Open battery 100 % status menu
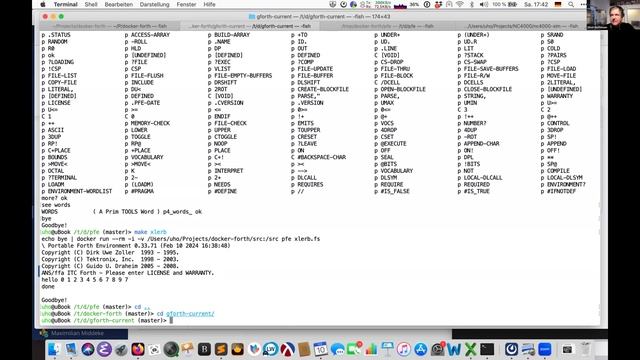Viewport: 640px width, 360px height. pyautogui.click(x=504, y=4)
